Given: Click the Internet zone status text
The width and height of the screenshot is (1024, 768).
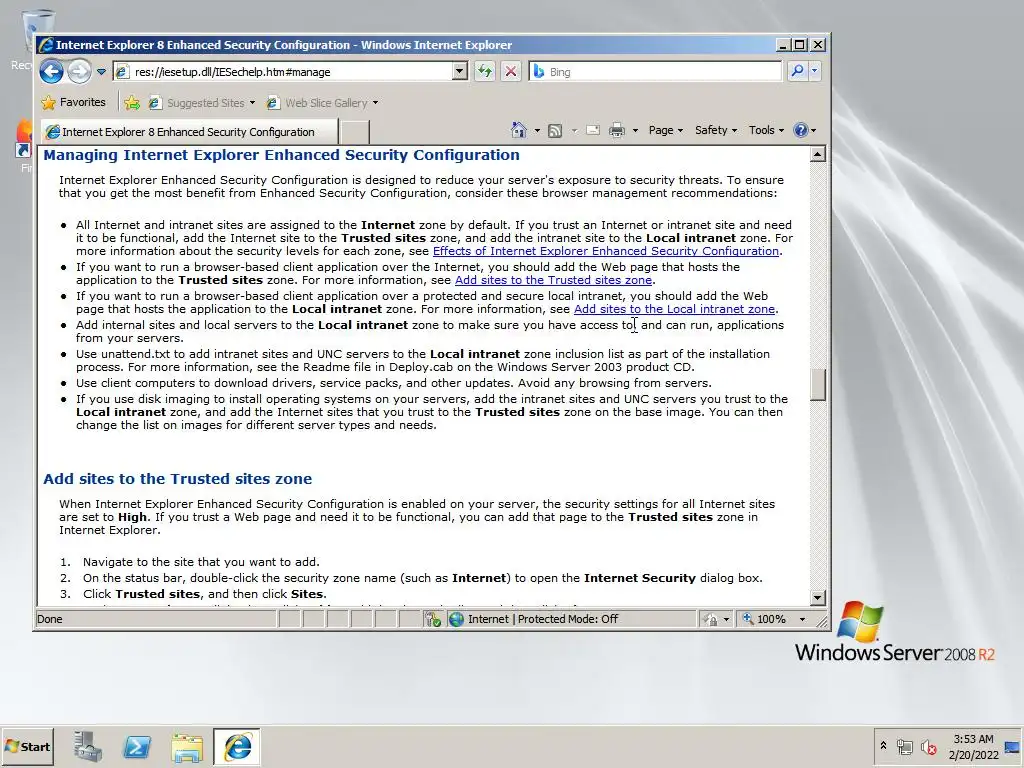Looking at the screenshot, I should click(x=543, y=619).
